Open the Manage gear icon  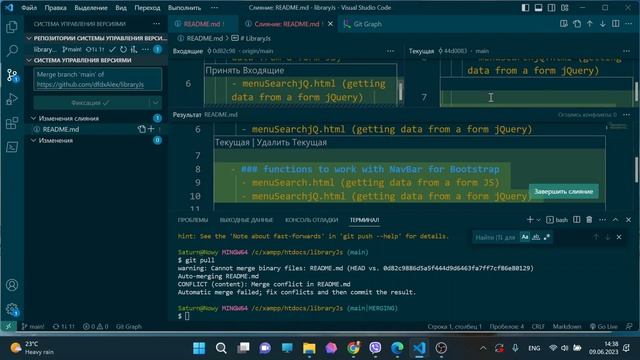point(12,309)
